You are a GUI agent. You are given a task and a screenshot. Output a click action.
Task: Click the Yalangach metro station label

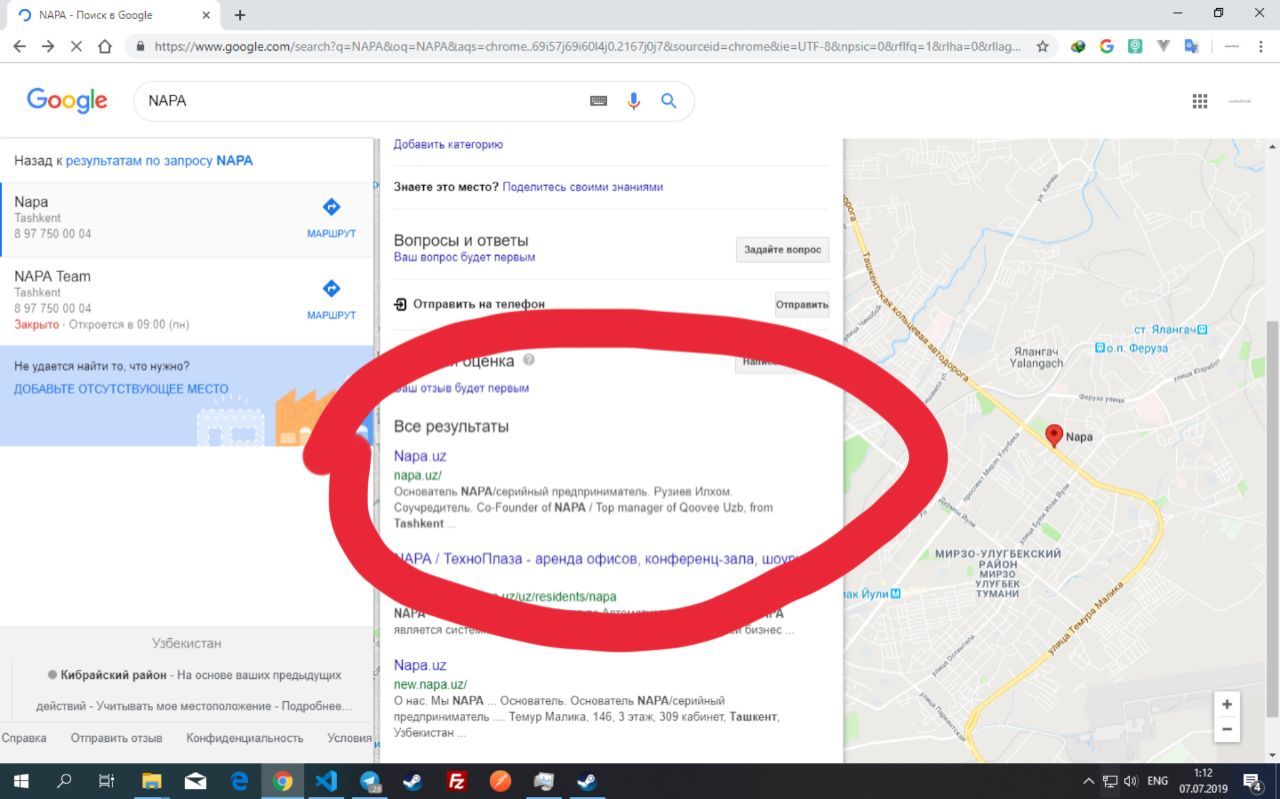click(1170, 329)
